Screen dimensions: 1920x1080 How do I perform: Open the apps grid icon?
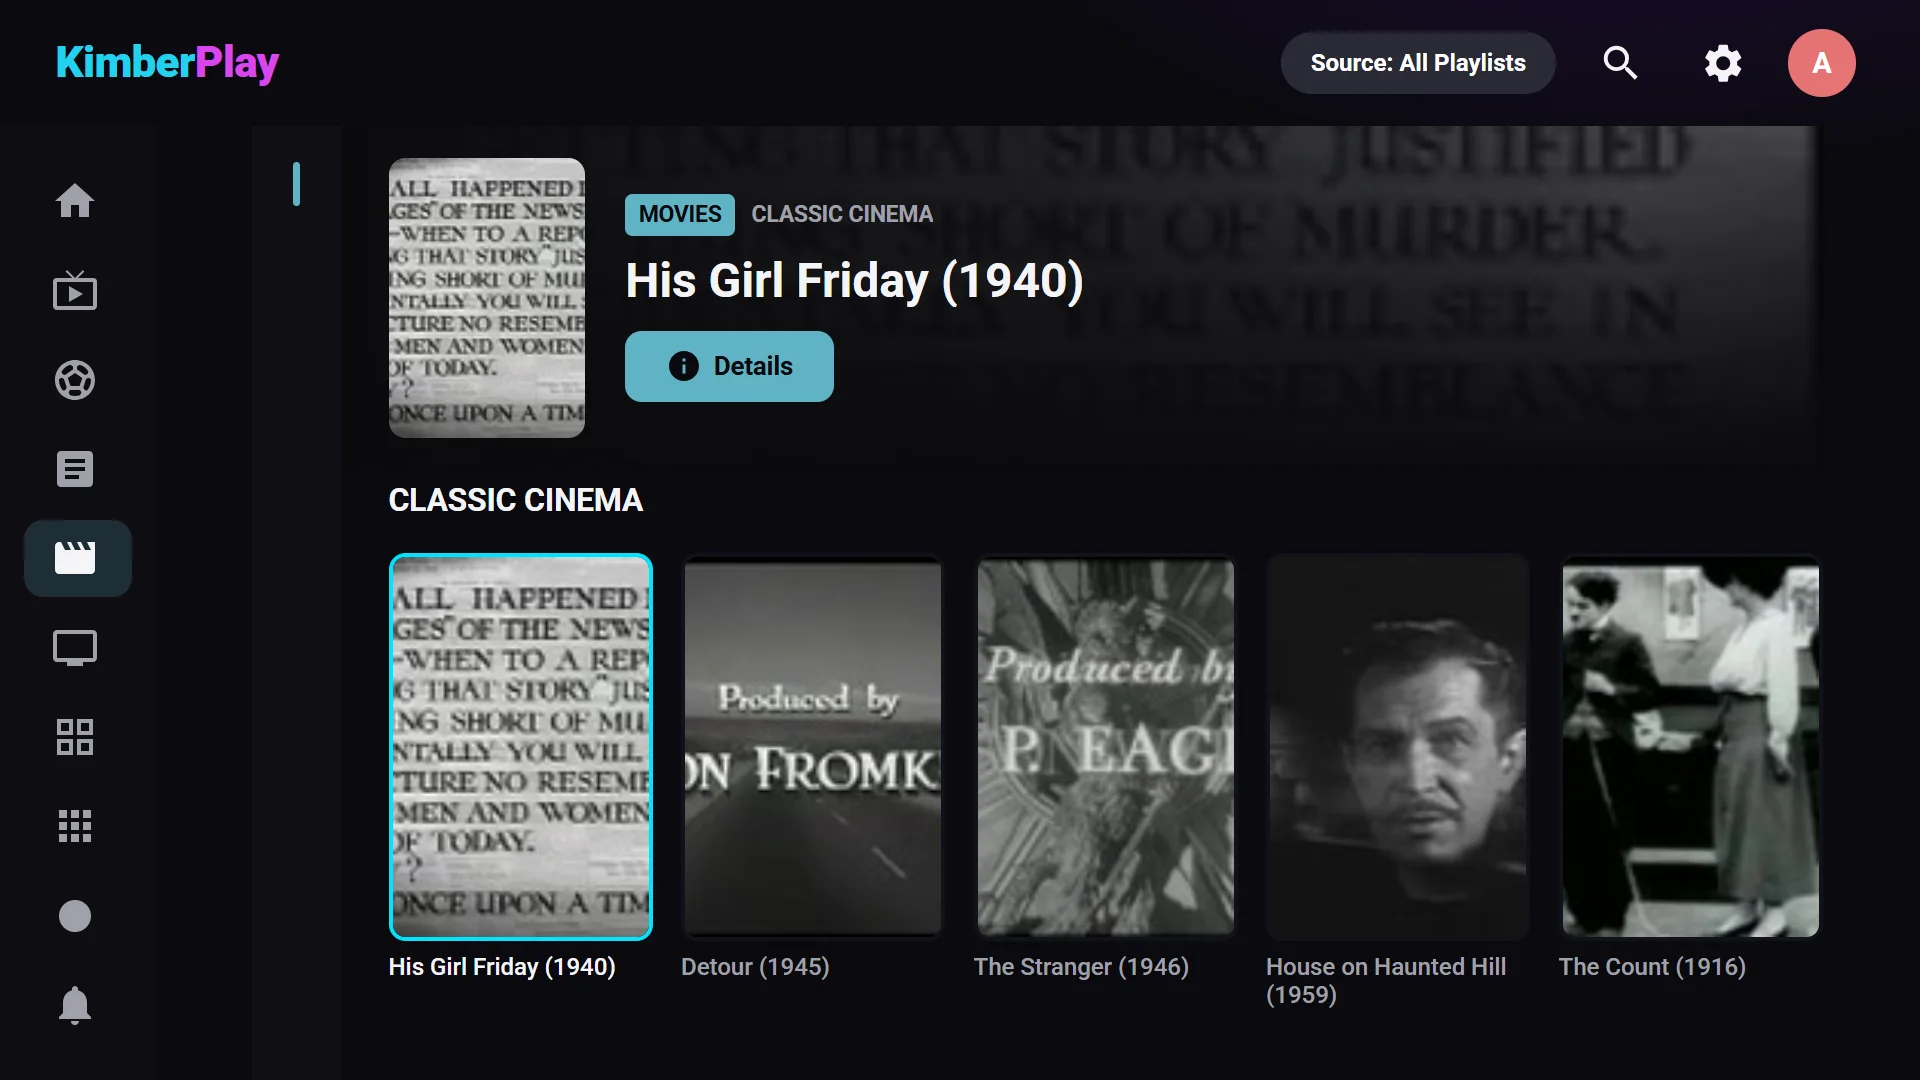click(75, 826)
